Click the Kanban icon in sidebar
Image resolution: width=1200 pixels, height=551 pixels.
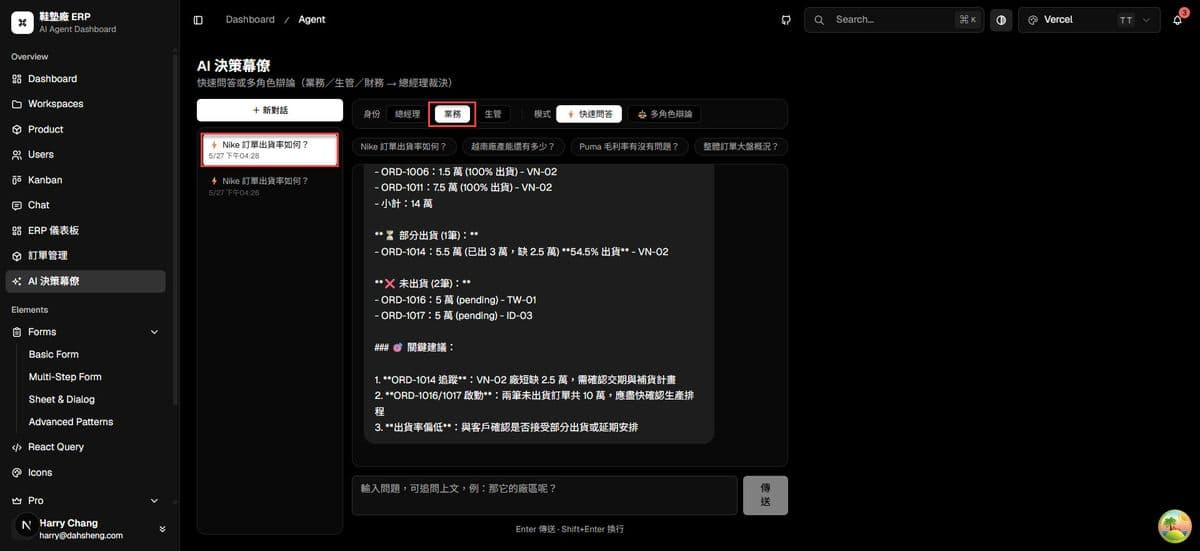(x=17, y=180)
